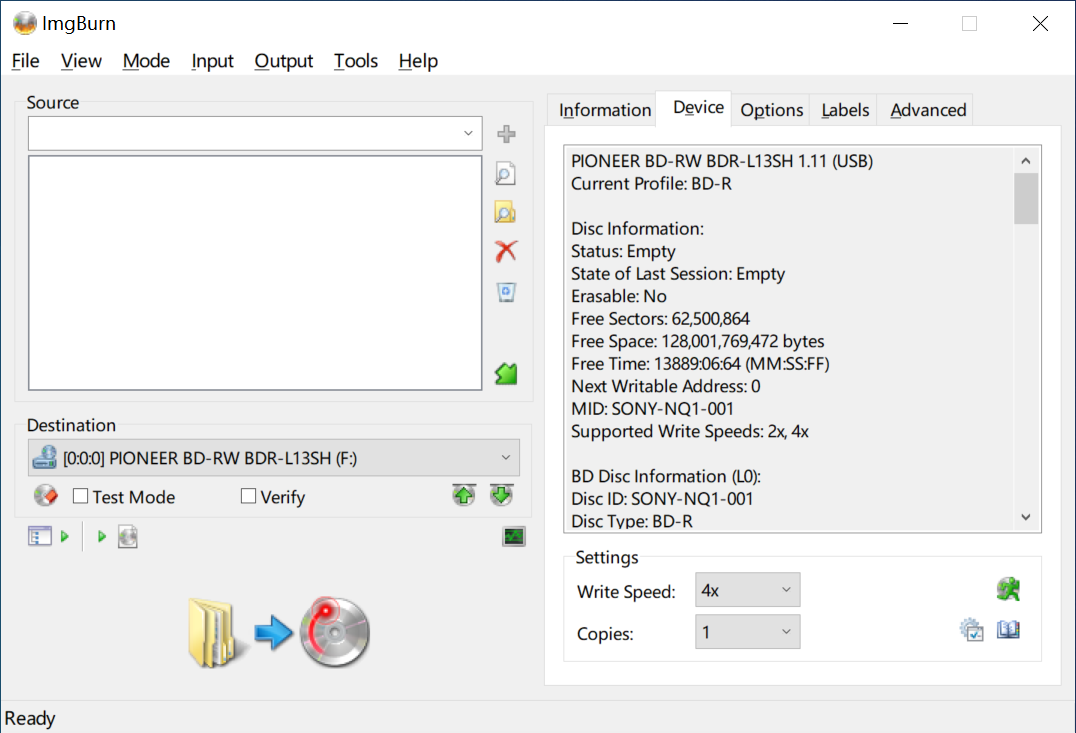
Task: Click the erase disc icon beside Test Mode
Action: [45, 495]
